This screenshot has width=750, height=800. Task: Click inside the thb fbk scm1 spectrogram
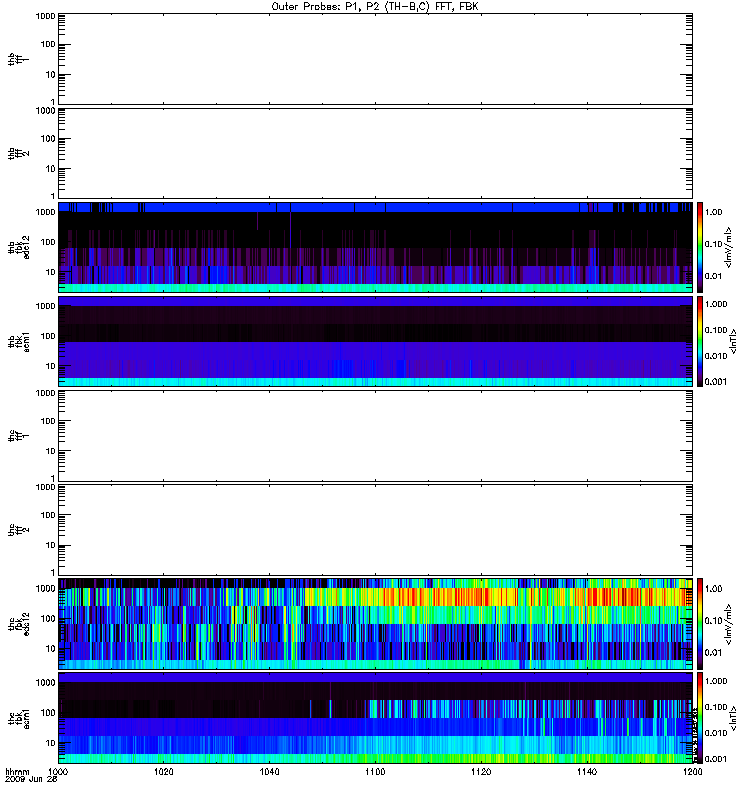tap(375, 341)
